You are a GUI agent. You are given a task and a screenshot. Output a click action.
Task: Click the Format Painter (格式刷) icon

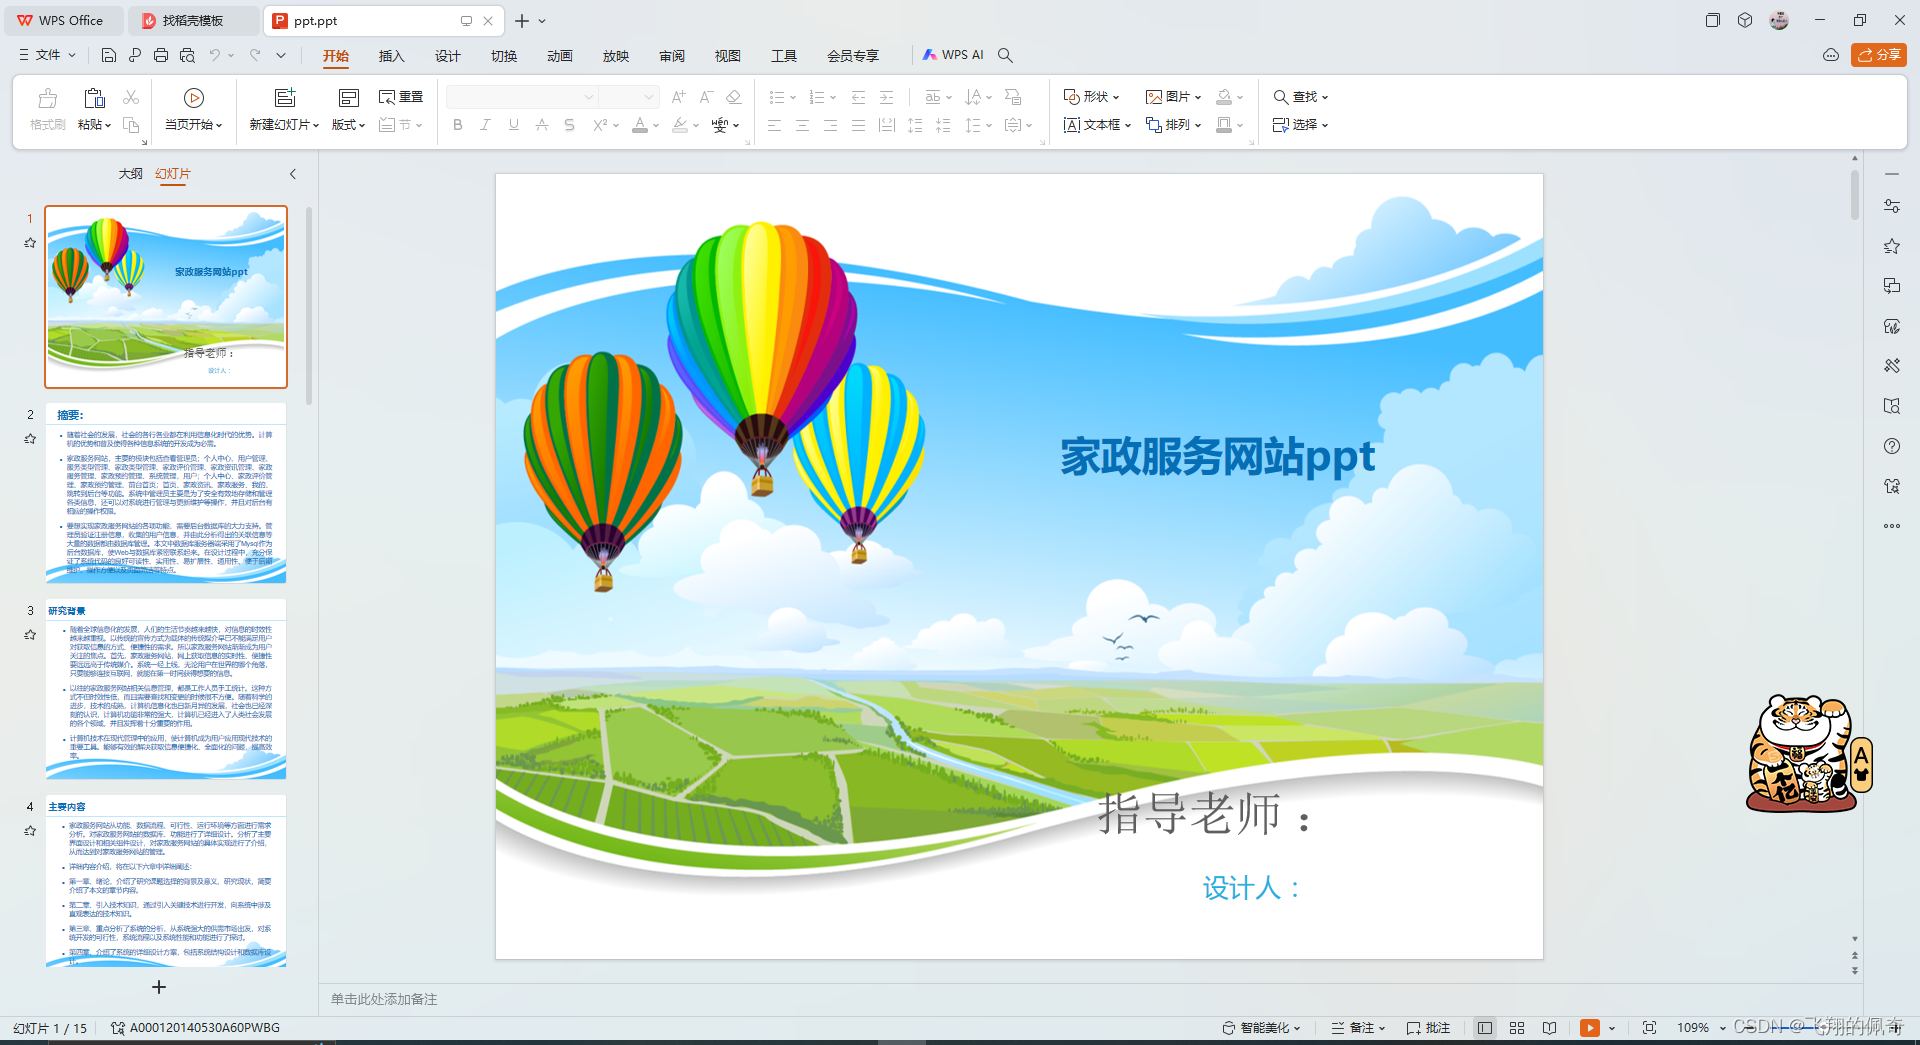(47, 98)
